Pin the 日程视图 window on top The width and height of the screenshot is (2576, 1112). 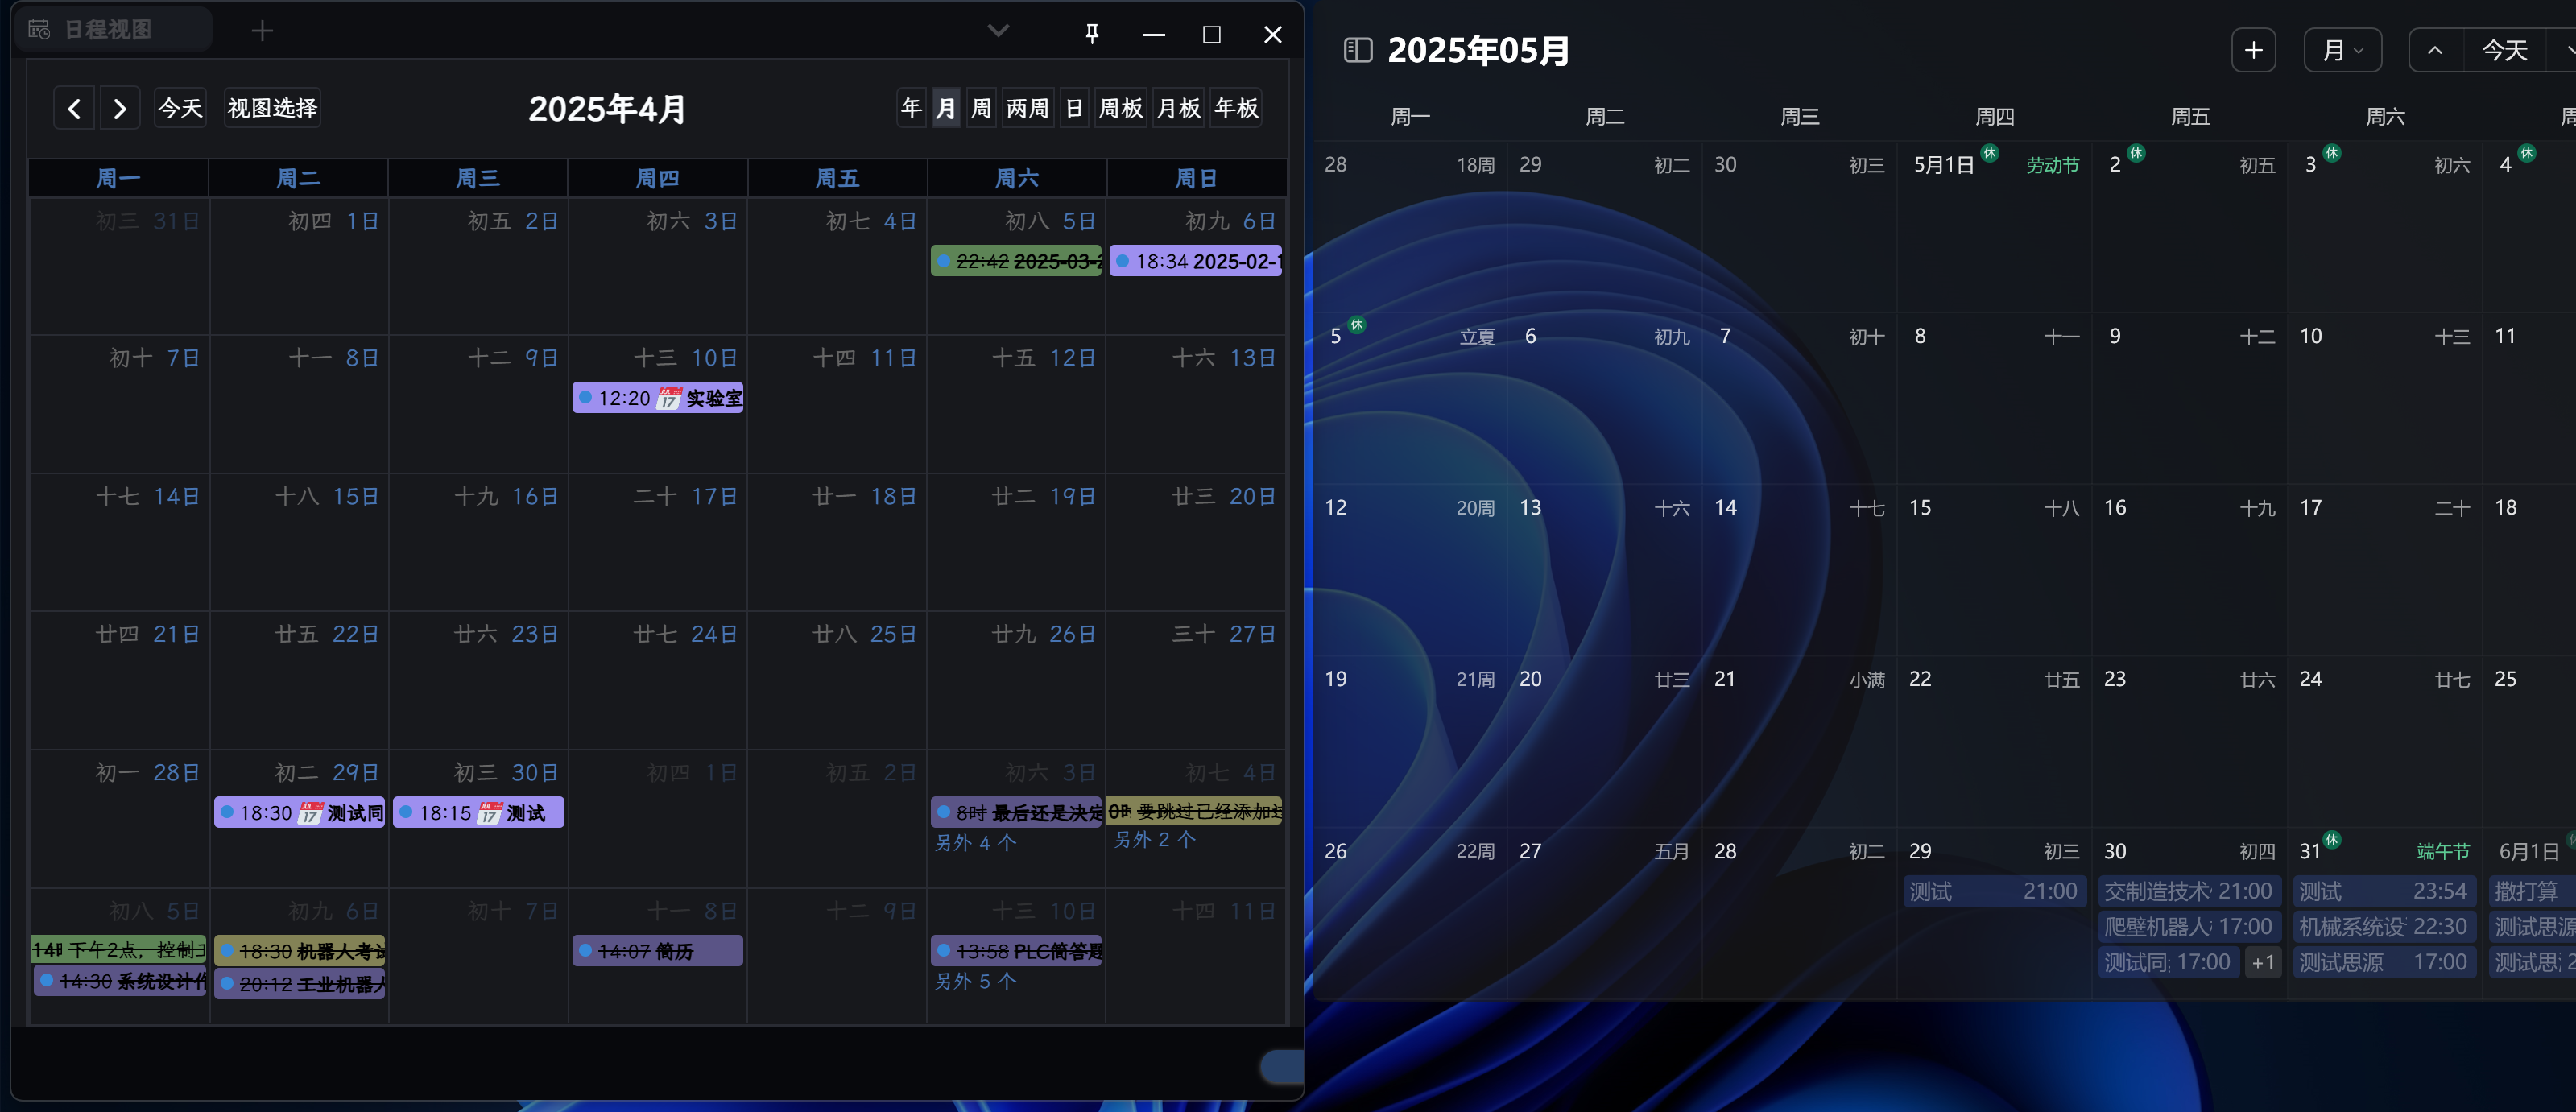point(1092,34)
